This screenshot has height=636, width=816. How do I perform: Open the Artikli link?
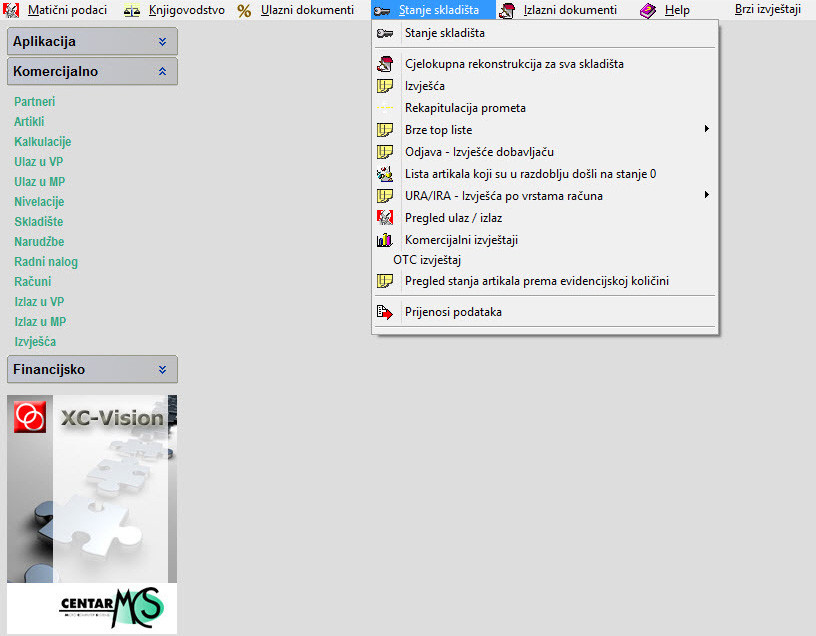tap(29, 121)
